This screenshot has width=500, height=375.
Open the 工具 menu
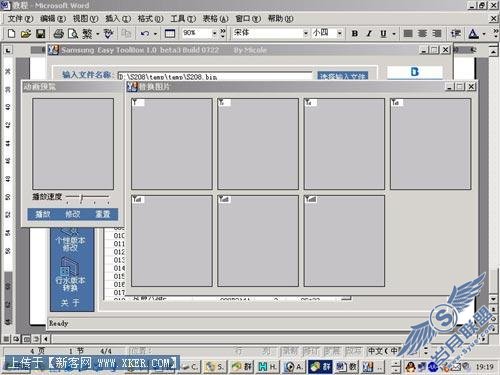click(183, 18)
